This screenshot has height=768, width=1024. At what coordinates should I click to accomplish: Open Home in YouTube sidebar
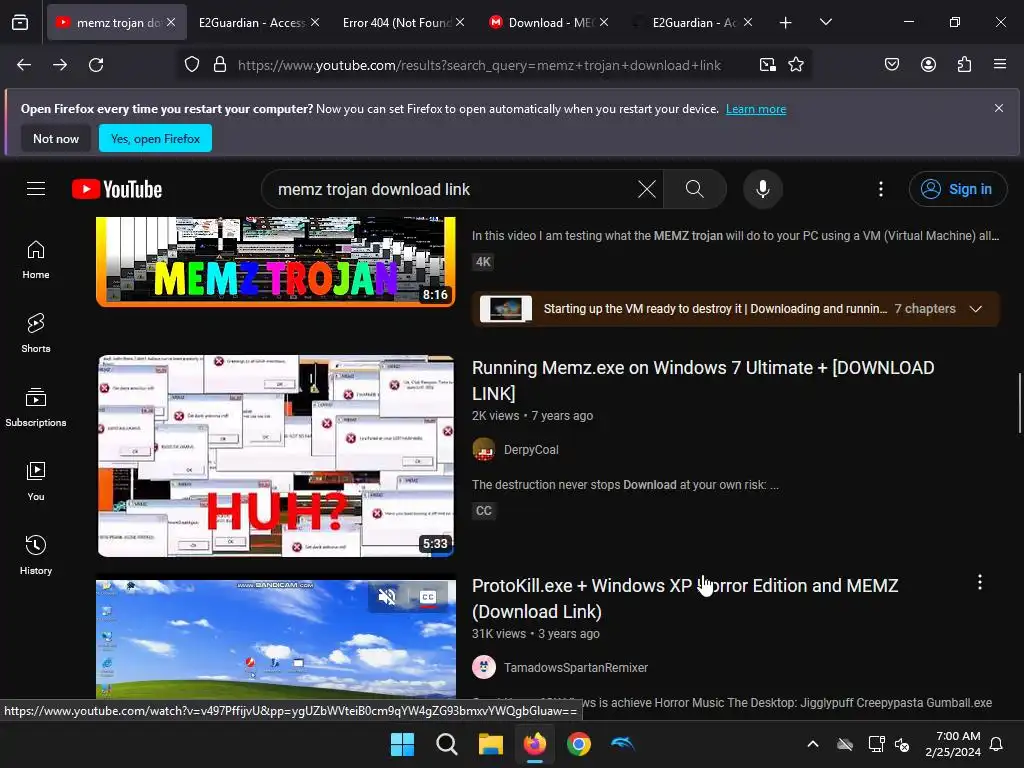pos(36,259)
